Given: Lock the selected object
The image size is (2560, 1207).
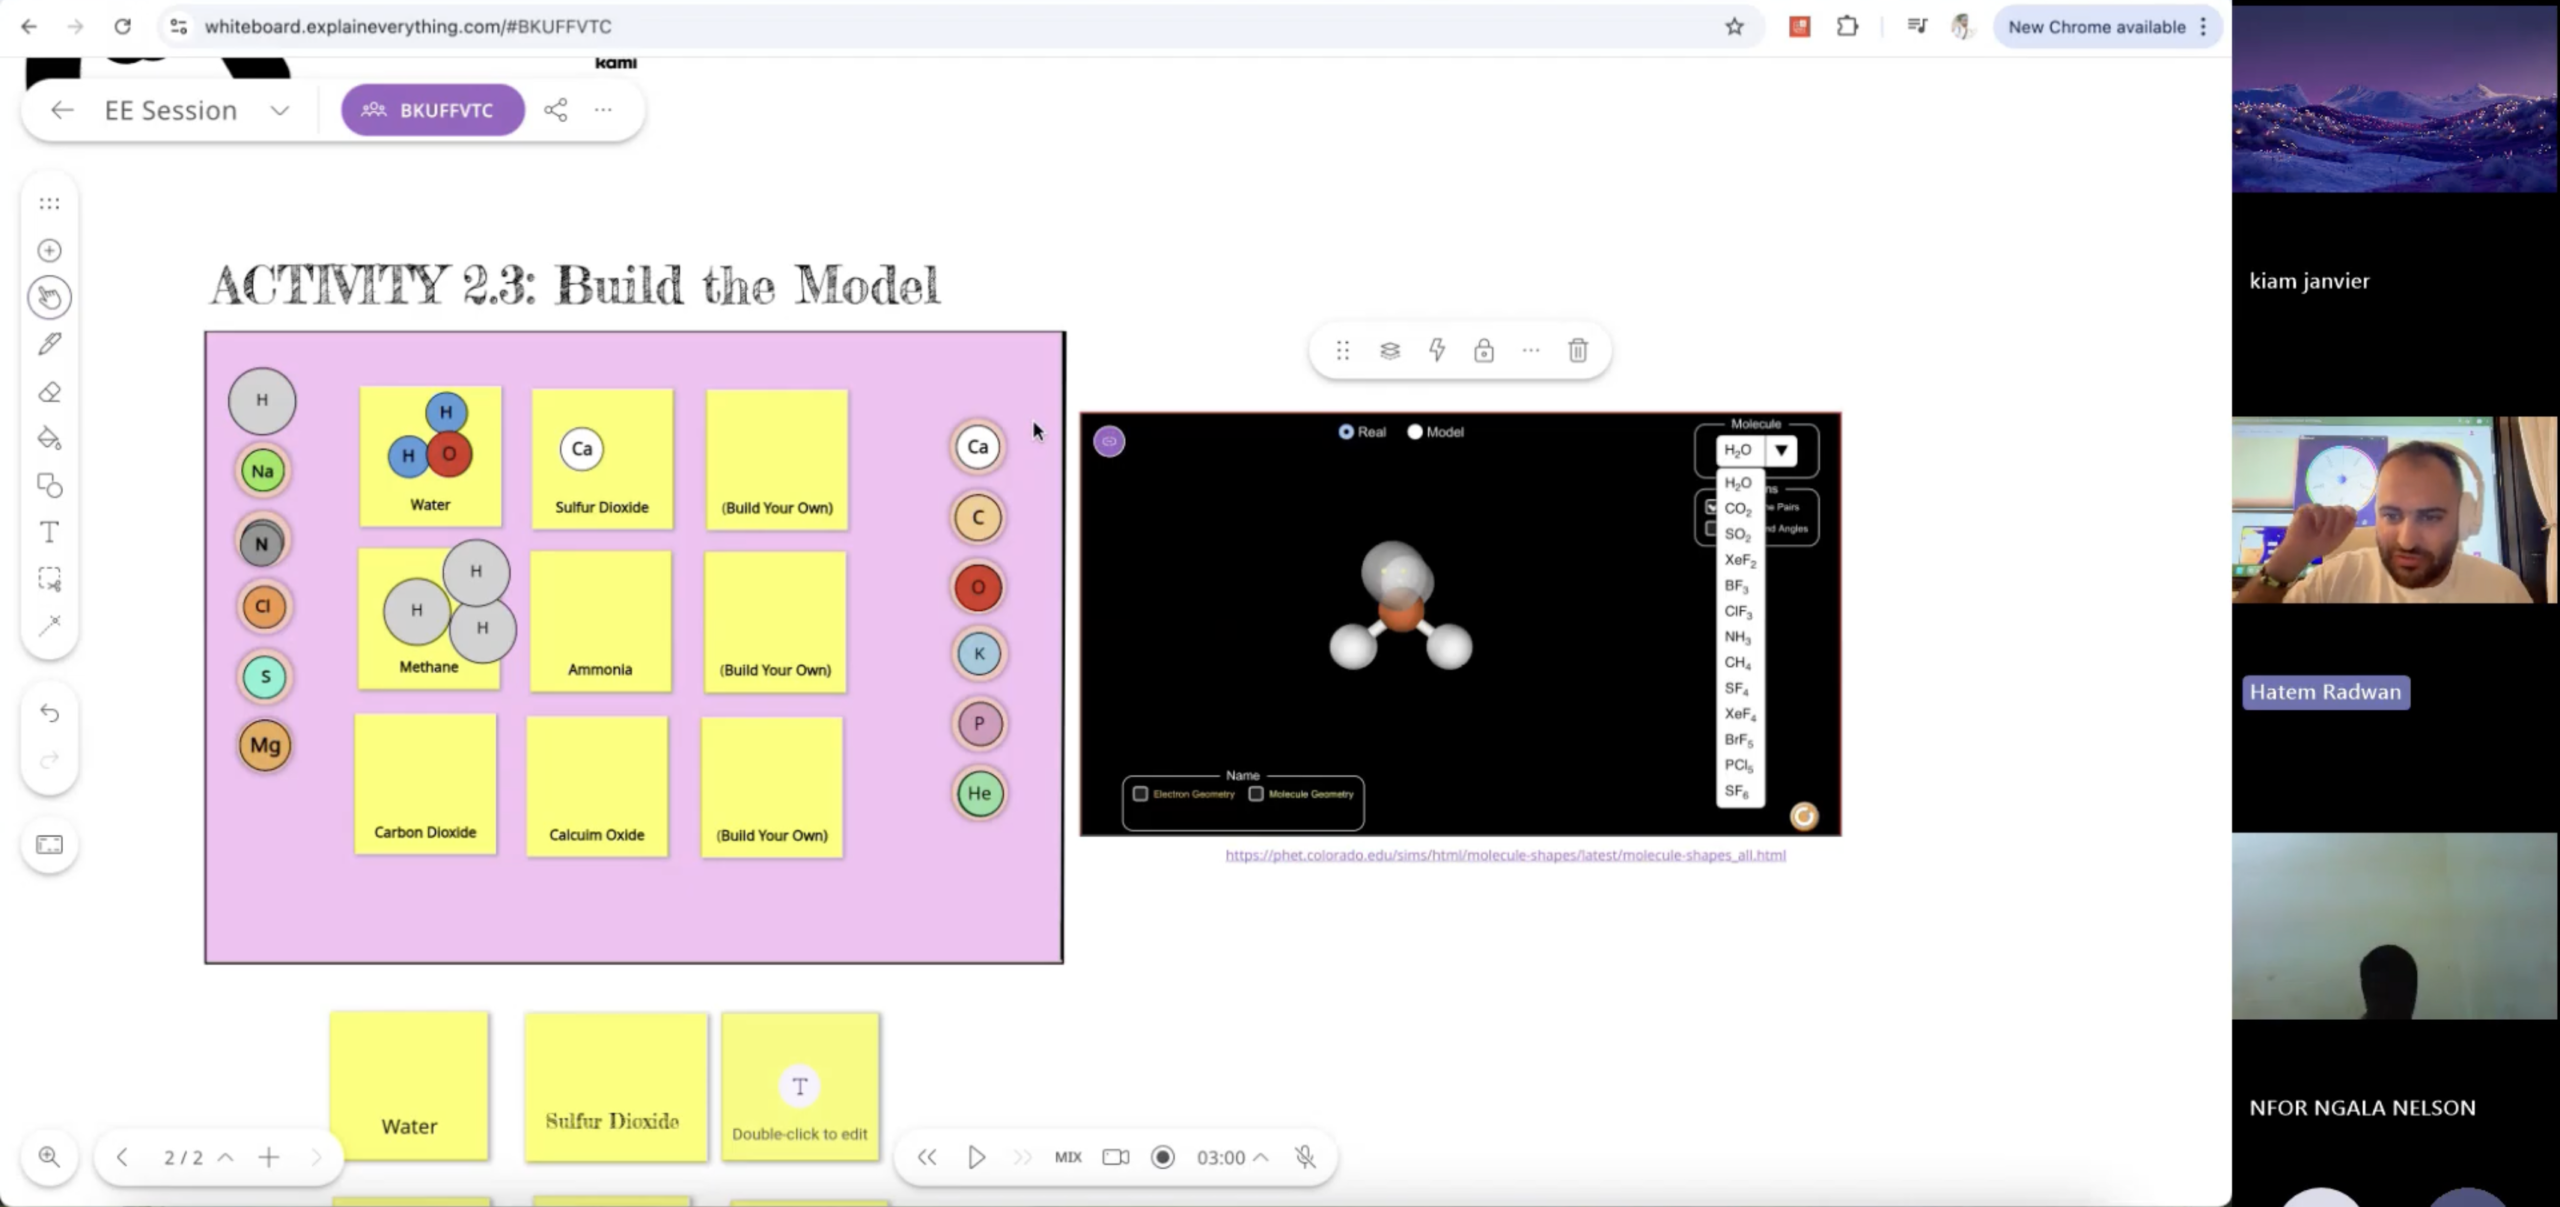Looking at the screenshot, I should tap(1483, 350).
